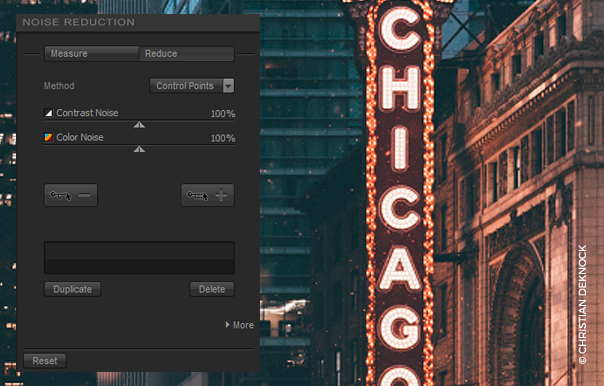Image resolution: width=604 pixels, height=386 pixels.
Task: Click the Duplicate button
Action: [x=72, y=289]
